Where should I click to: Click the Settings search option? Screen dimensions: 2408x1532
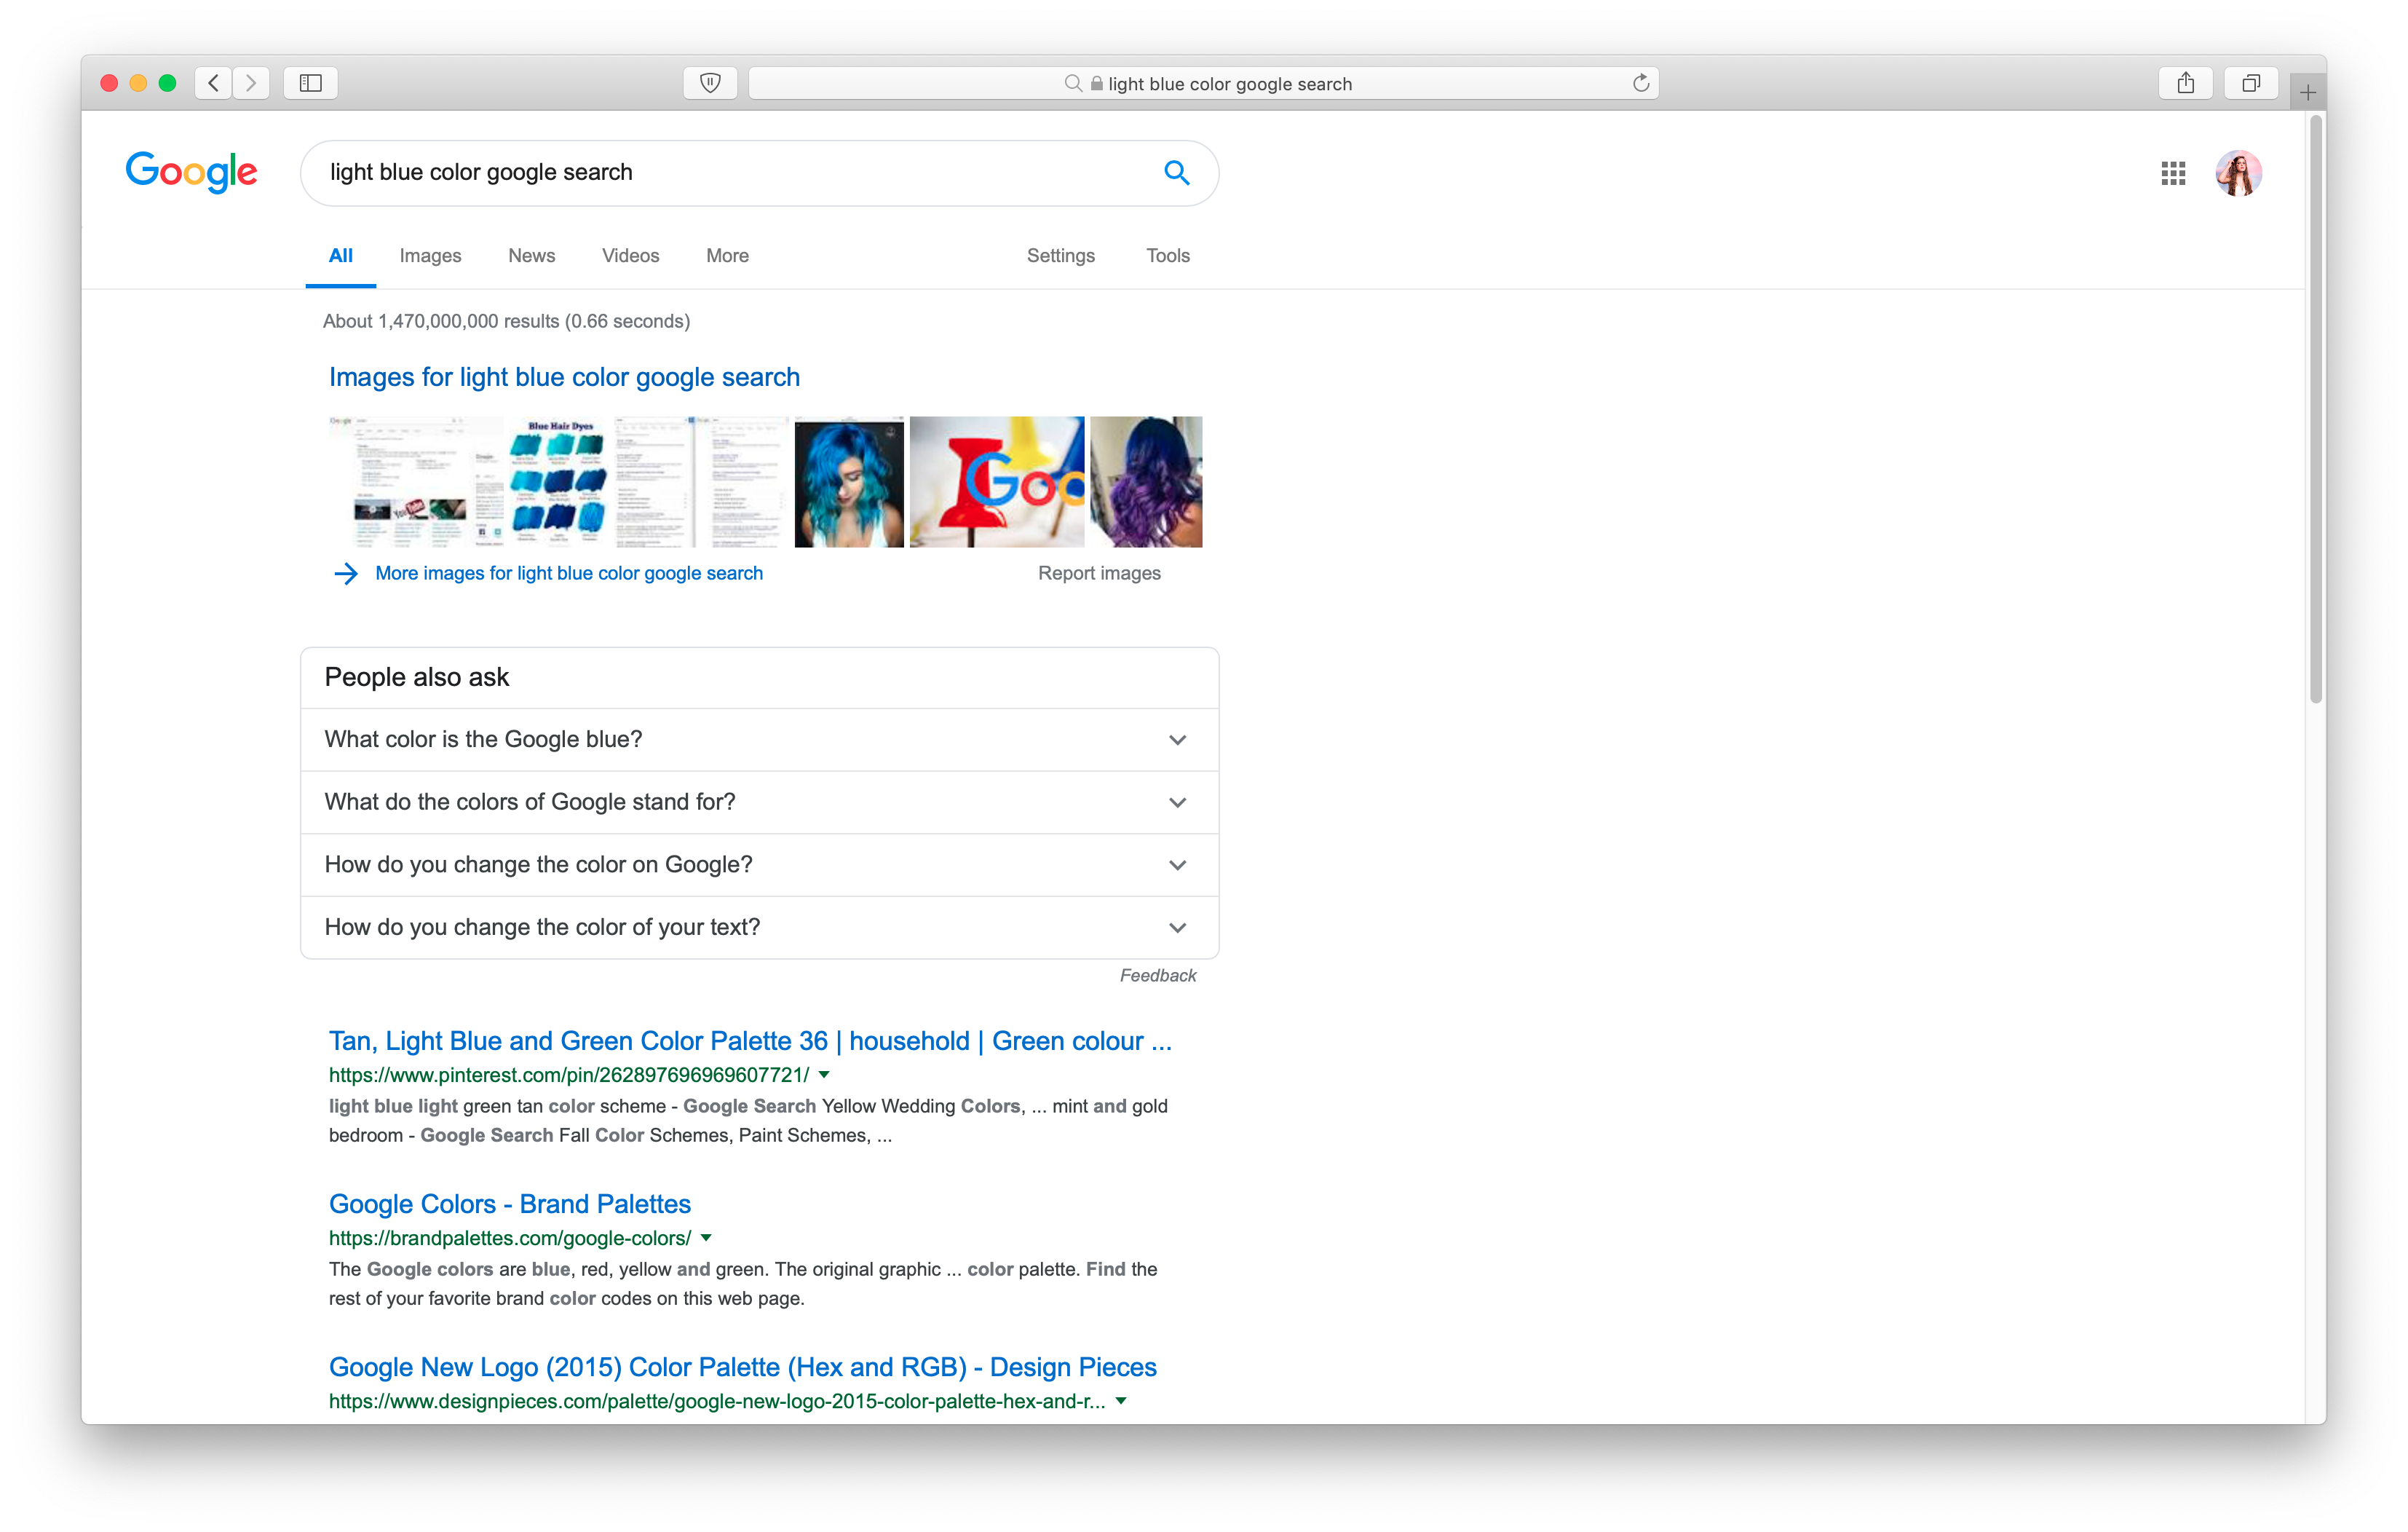(1060, 254)
